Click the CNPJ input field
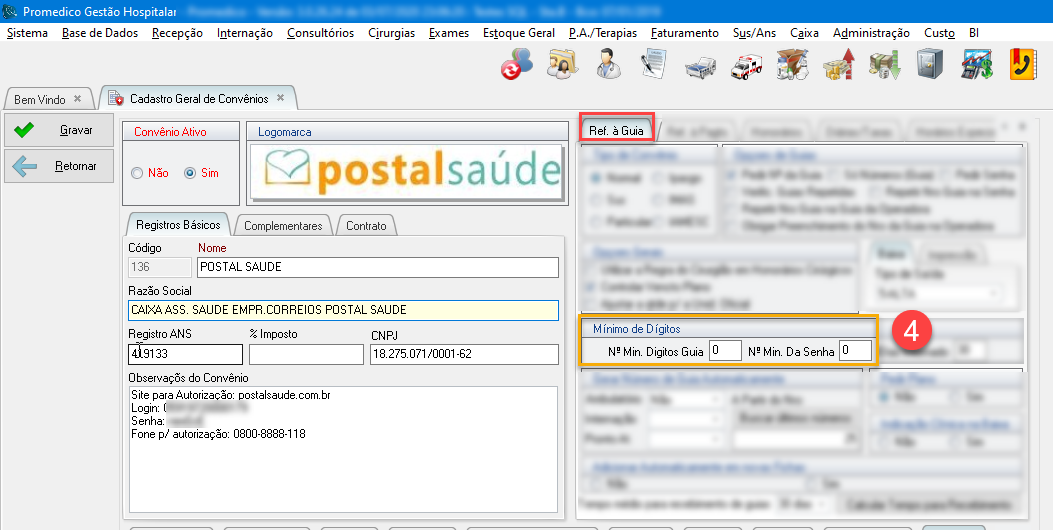Screen dimensions: 1053x530 463,354
